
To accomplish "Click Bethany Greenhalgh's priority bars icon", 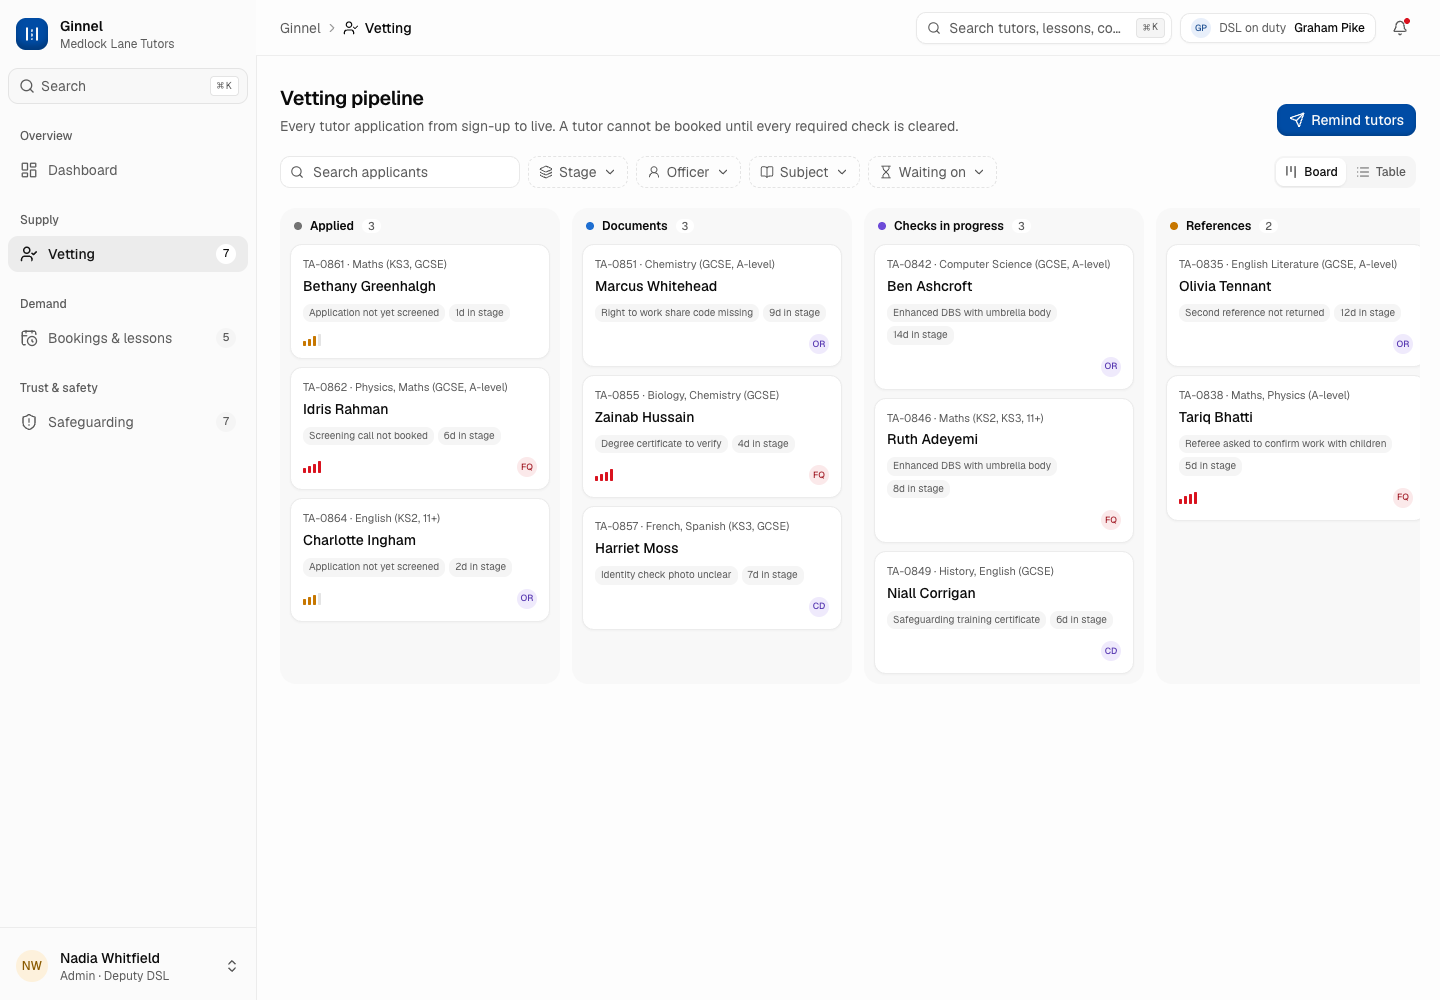I will pos(312,341).
